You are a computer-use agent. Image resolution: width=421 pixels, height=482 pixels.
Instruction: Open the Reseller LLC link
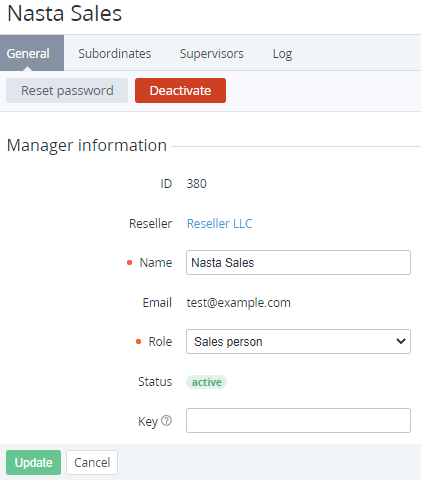pos(219,223)
